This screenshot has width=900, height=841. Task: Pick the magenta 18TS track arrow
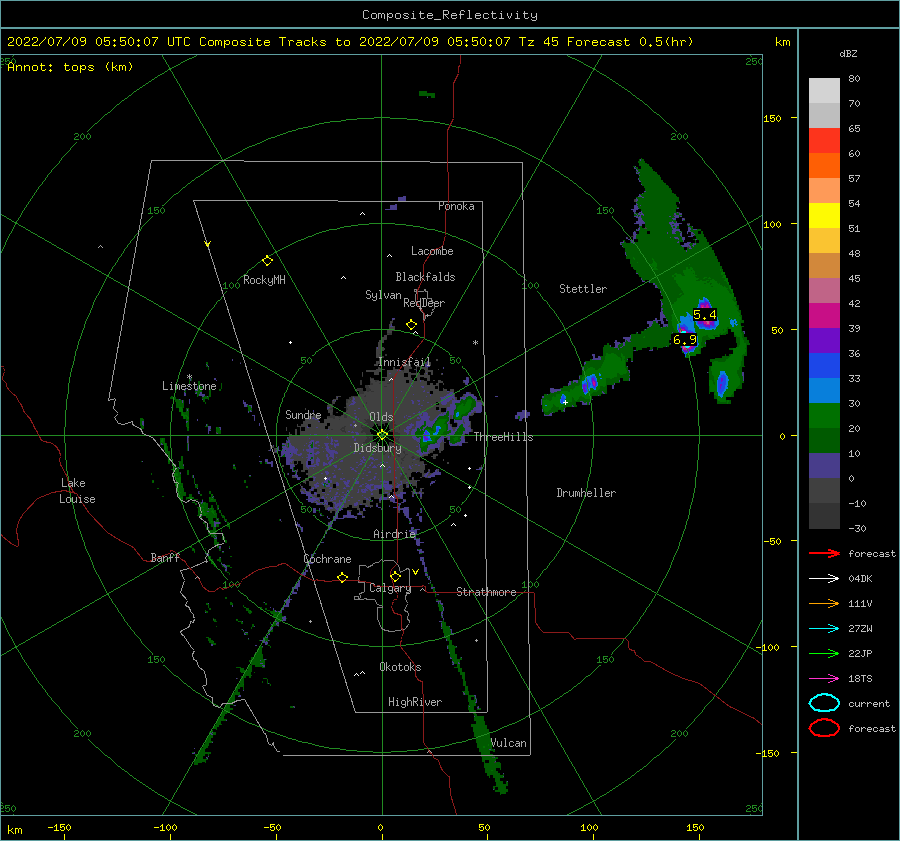click(824, 679)
